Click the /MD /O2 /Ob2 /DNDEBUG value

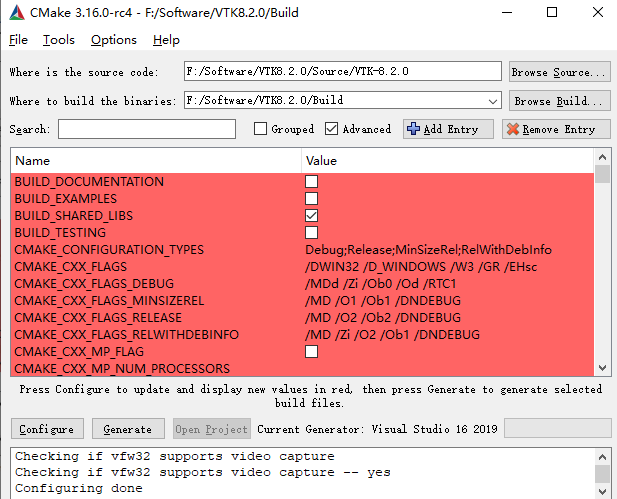coord(383,318)
